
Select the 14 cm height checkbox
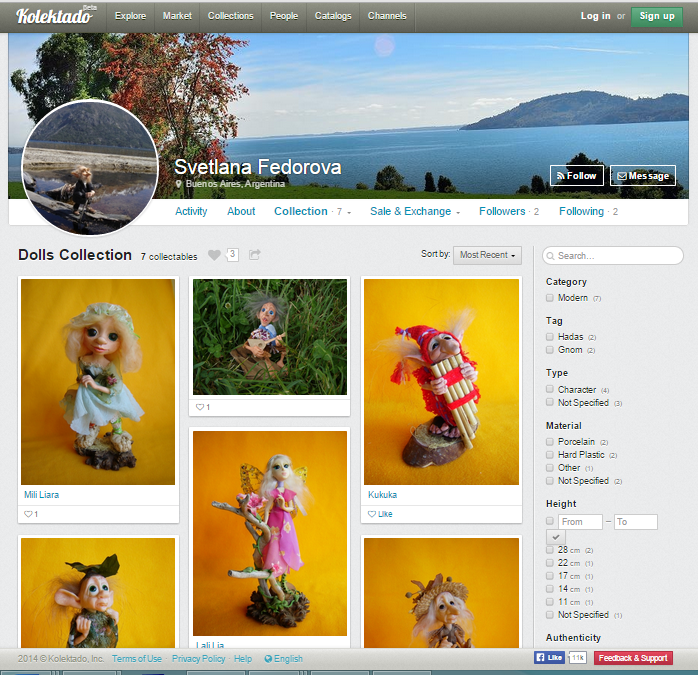pos(550,589)
